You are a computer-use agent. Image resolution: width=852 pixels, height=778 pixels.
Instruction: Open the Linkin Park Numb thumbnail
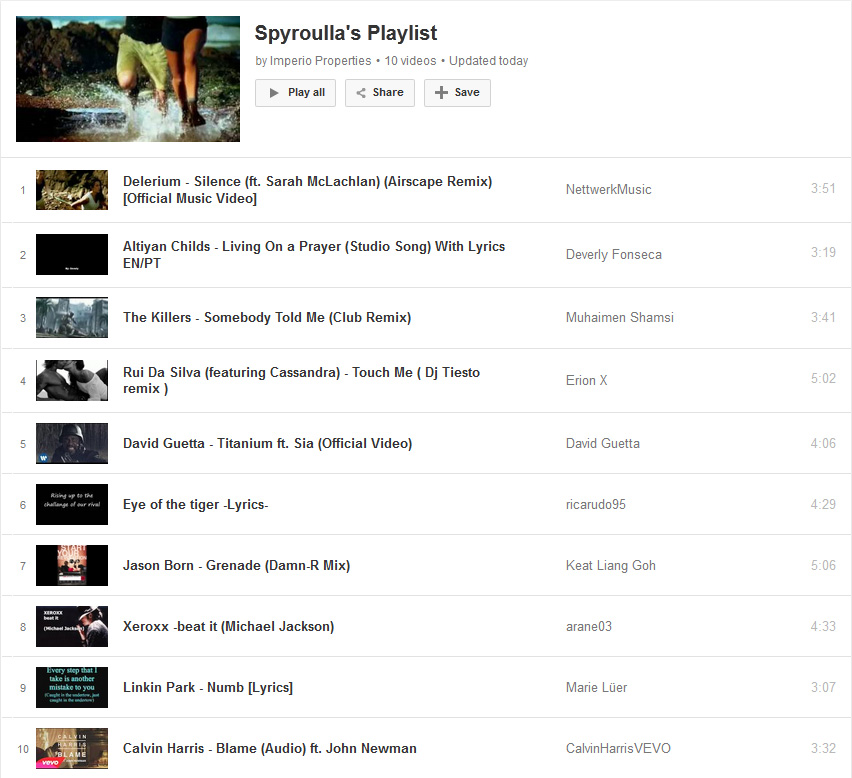[x=72, y=687]
